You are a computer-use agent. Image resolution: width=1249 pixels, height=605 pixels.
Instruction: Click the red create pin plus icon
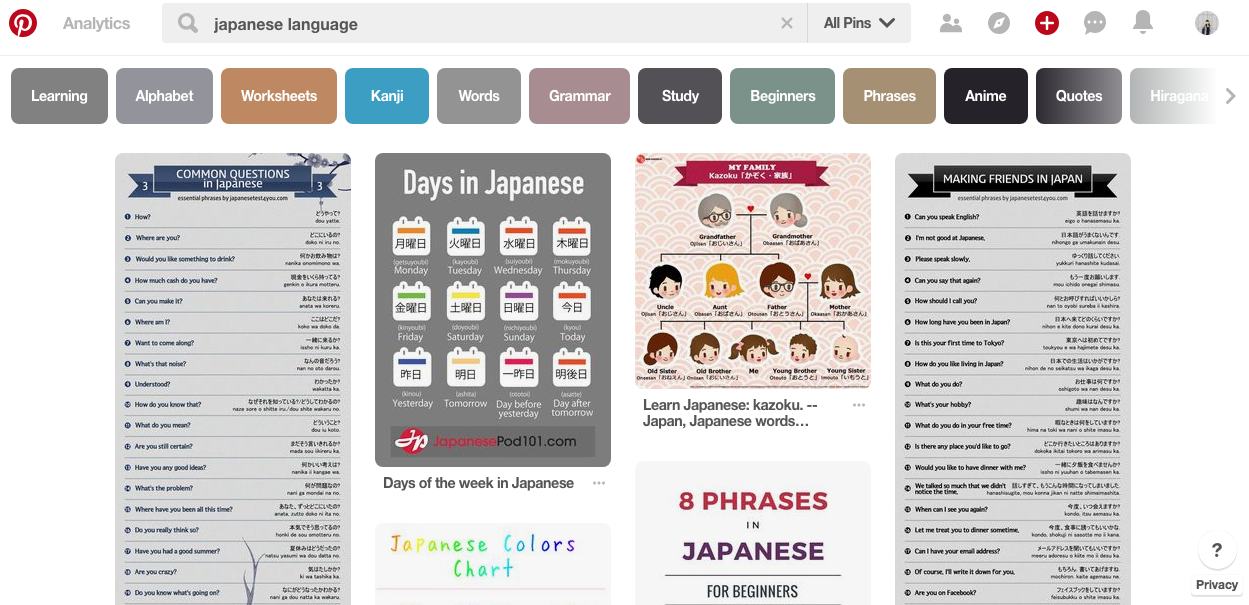coord(1047,23)
